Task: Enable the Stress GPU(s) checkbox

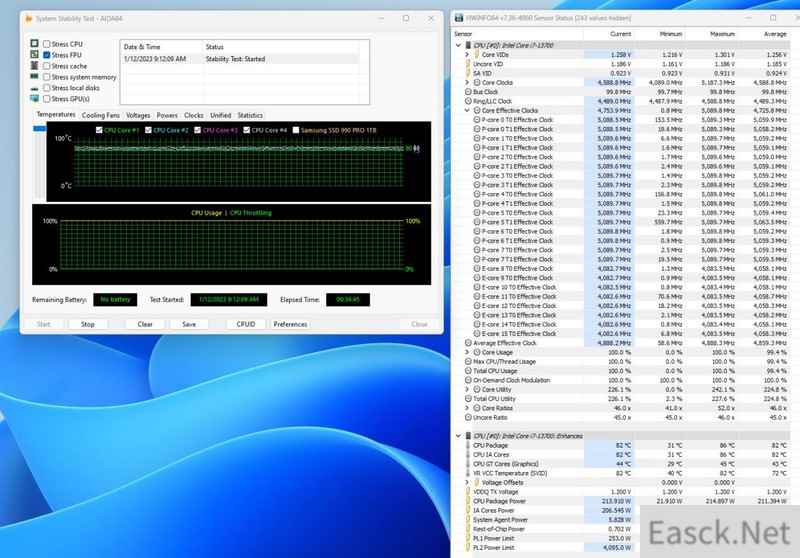Action: 46,99
